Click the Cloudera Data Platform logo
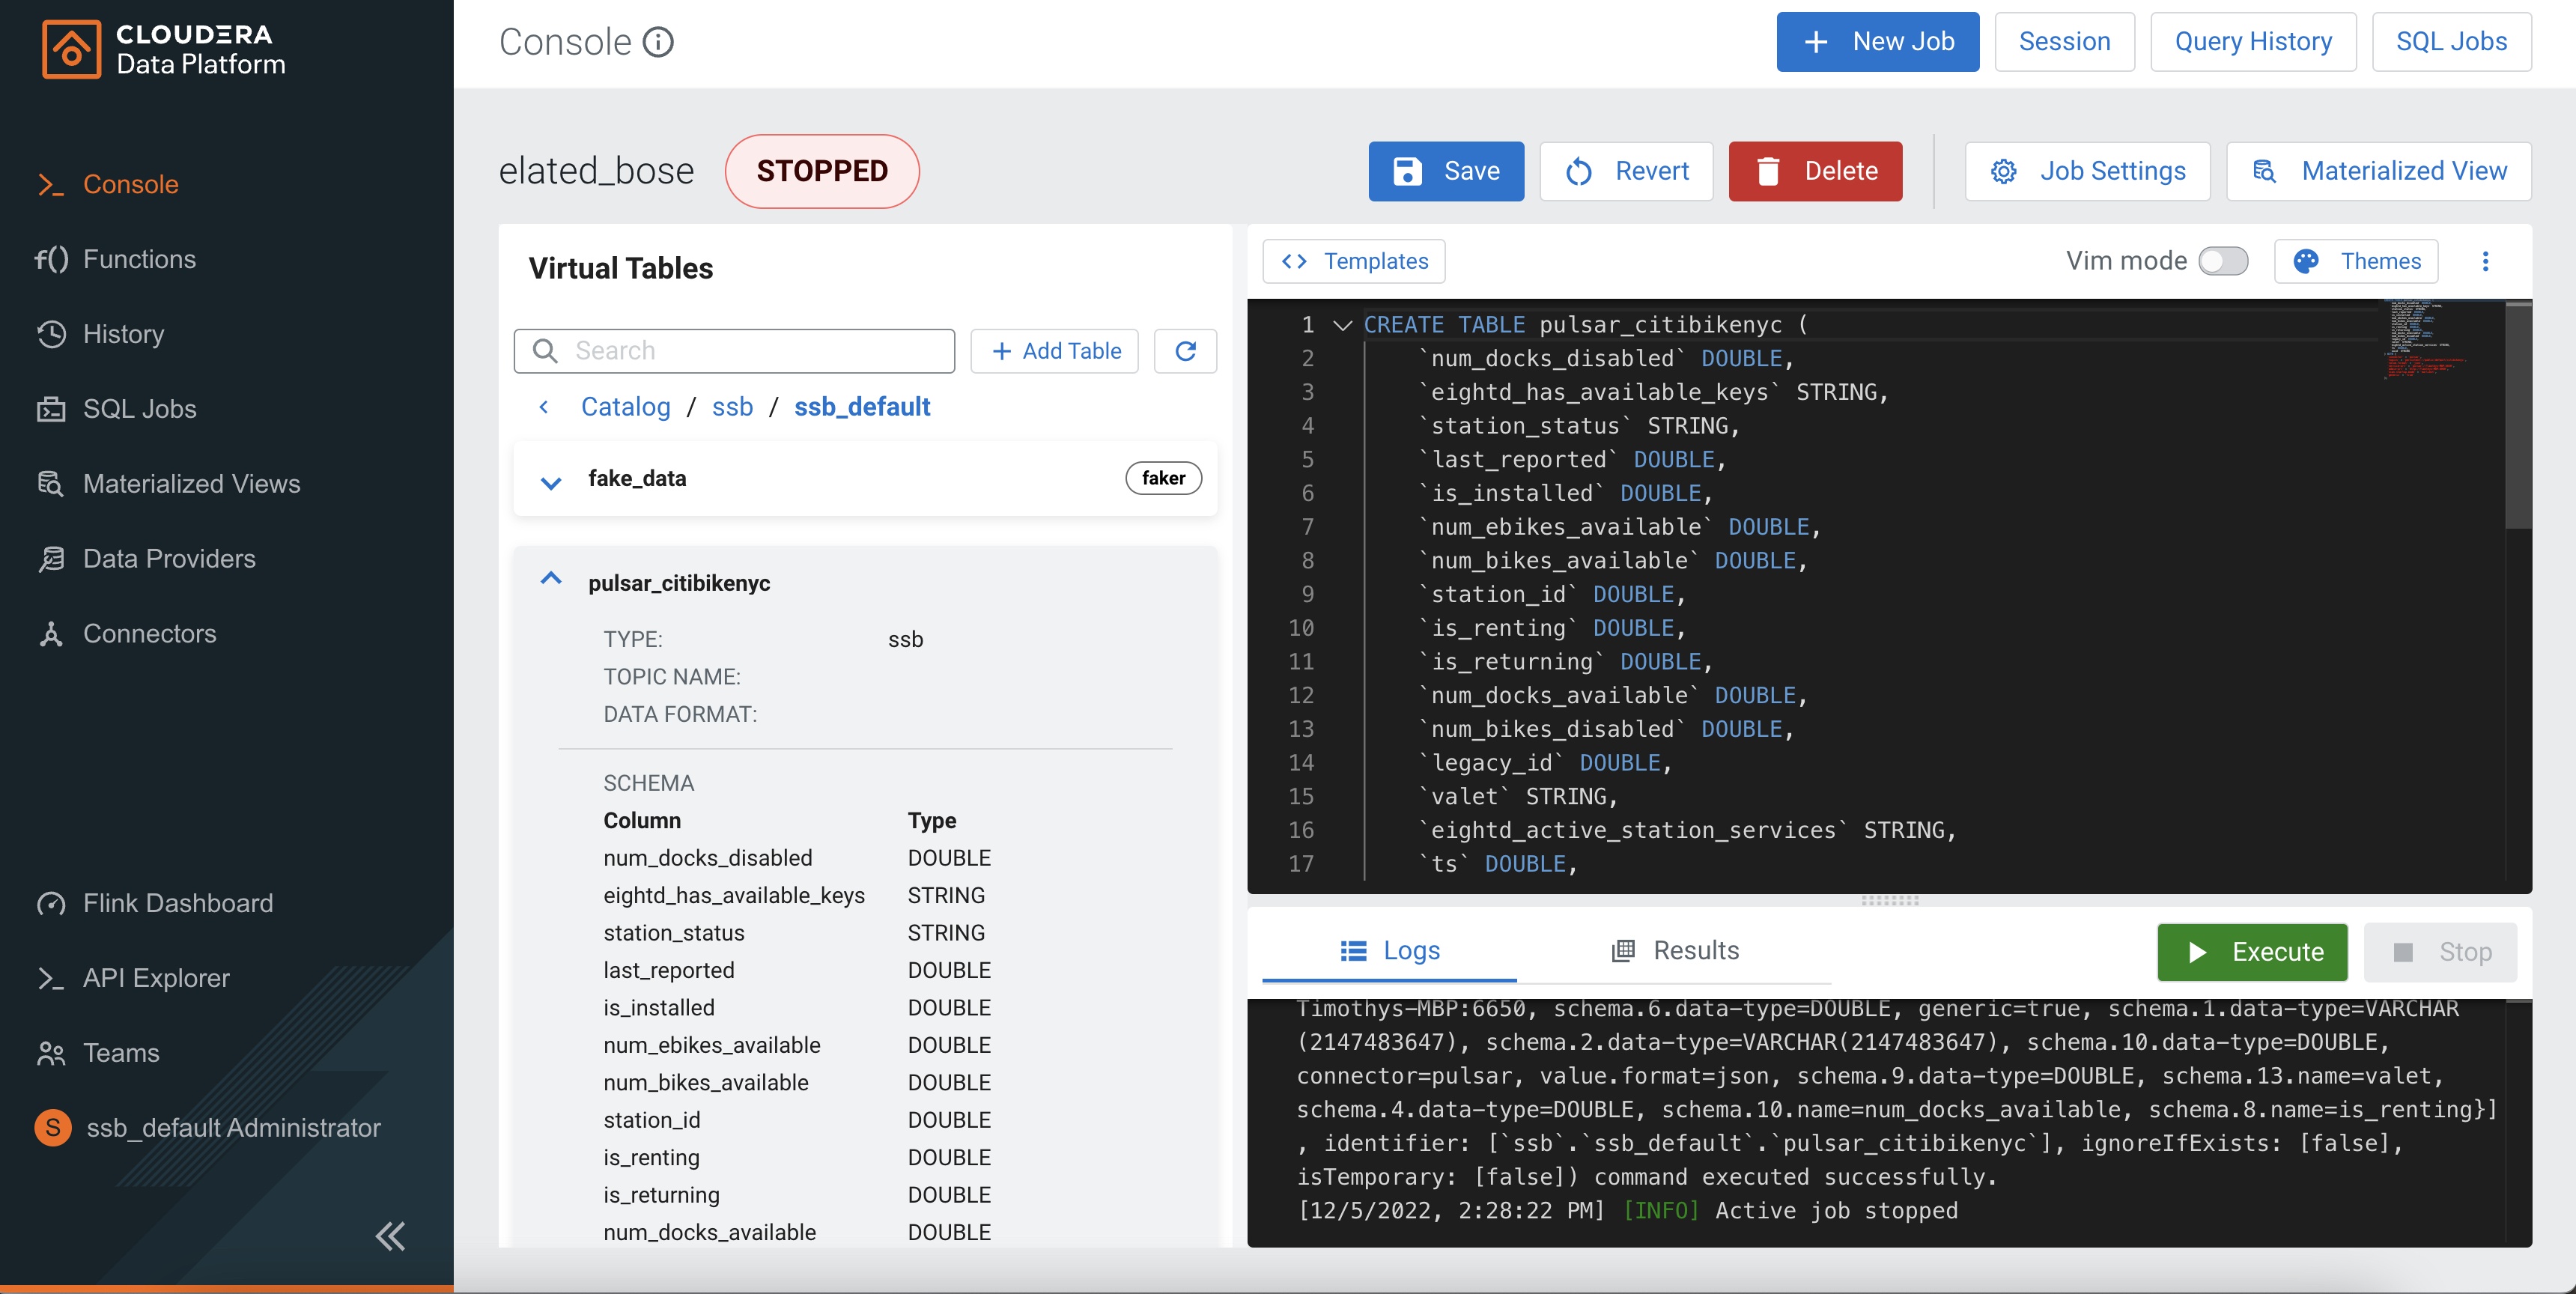 click(165, 49)
